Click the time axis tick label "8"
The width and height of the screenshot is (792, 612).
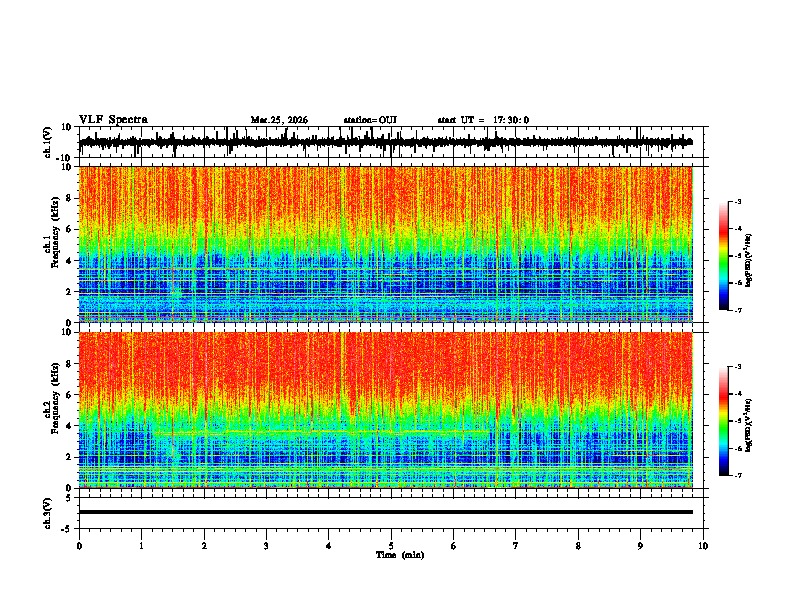point(578,546)
